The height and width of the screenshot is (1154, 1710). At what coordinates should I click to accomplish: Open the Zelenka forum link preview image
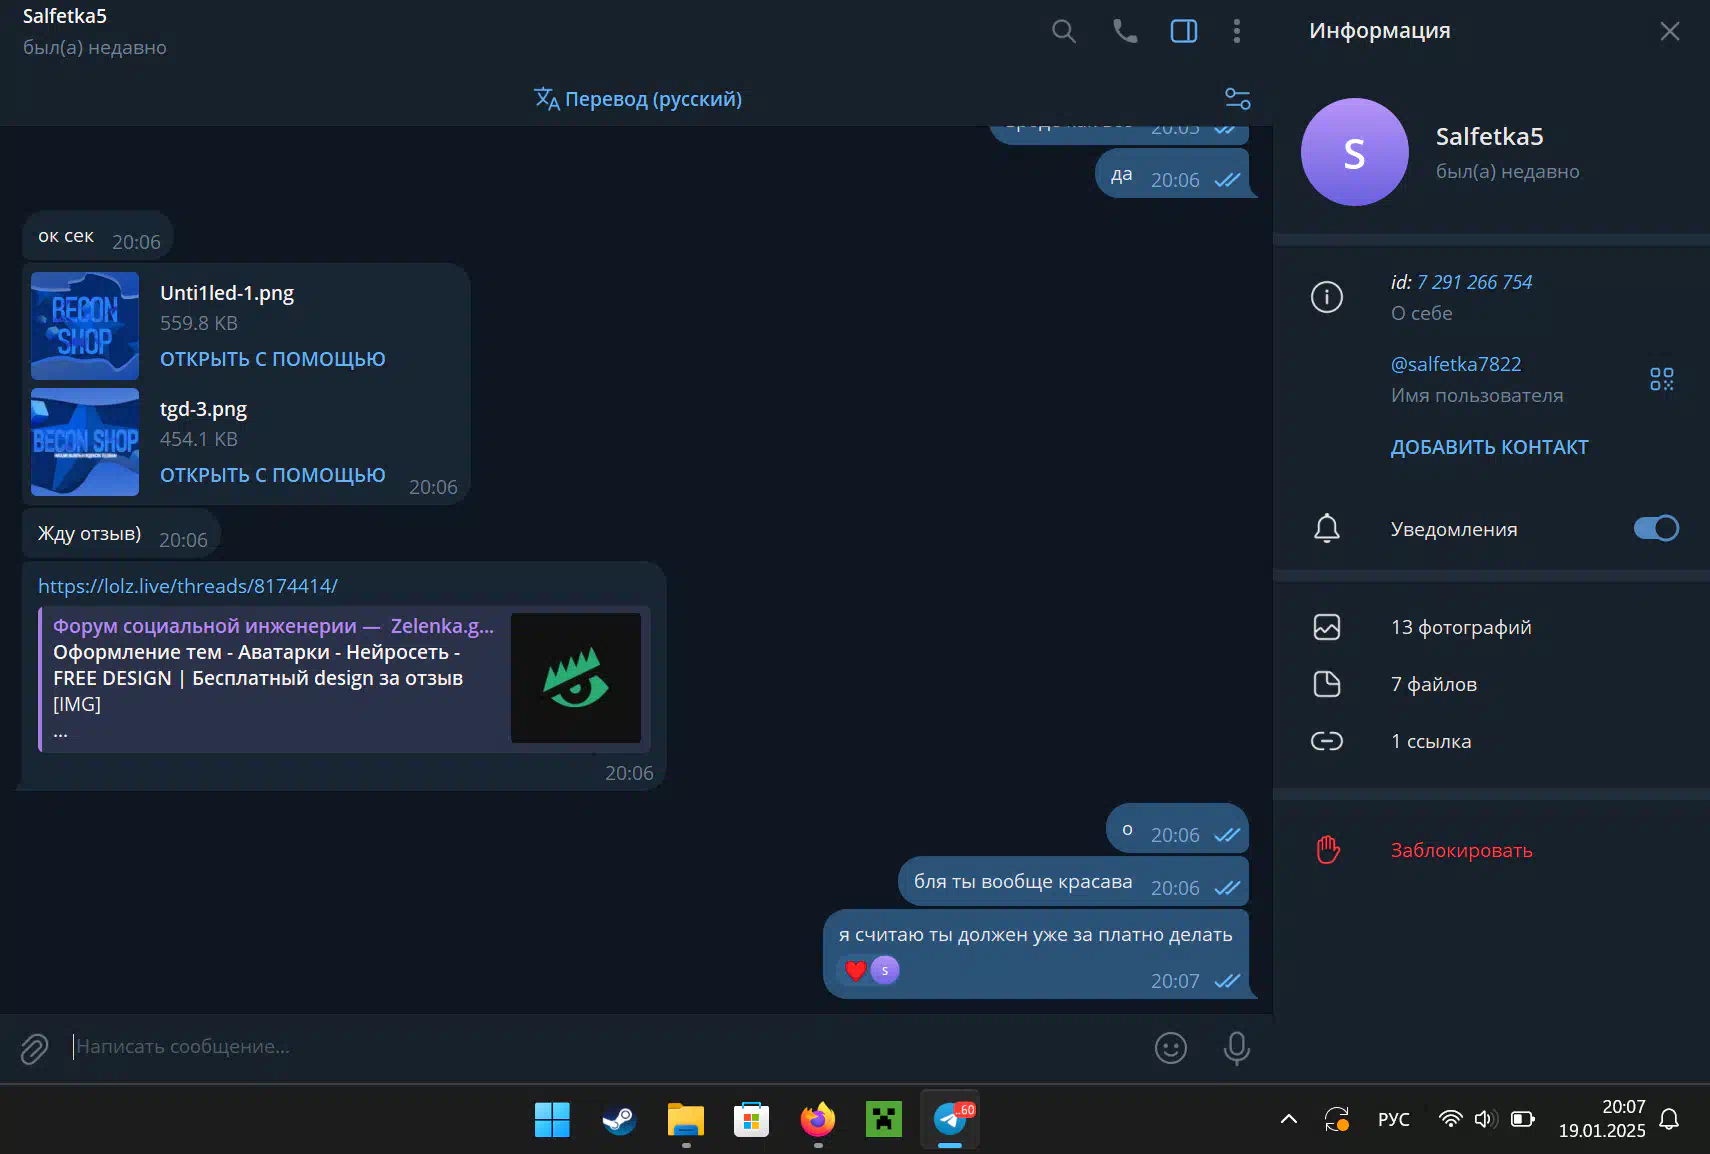pos(576,678)
